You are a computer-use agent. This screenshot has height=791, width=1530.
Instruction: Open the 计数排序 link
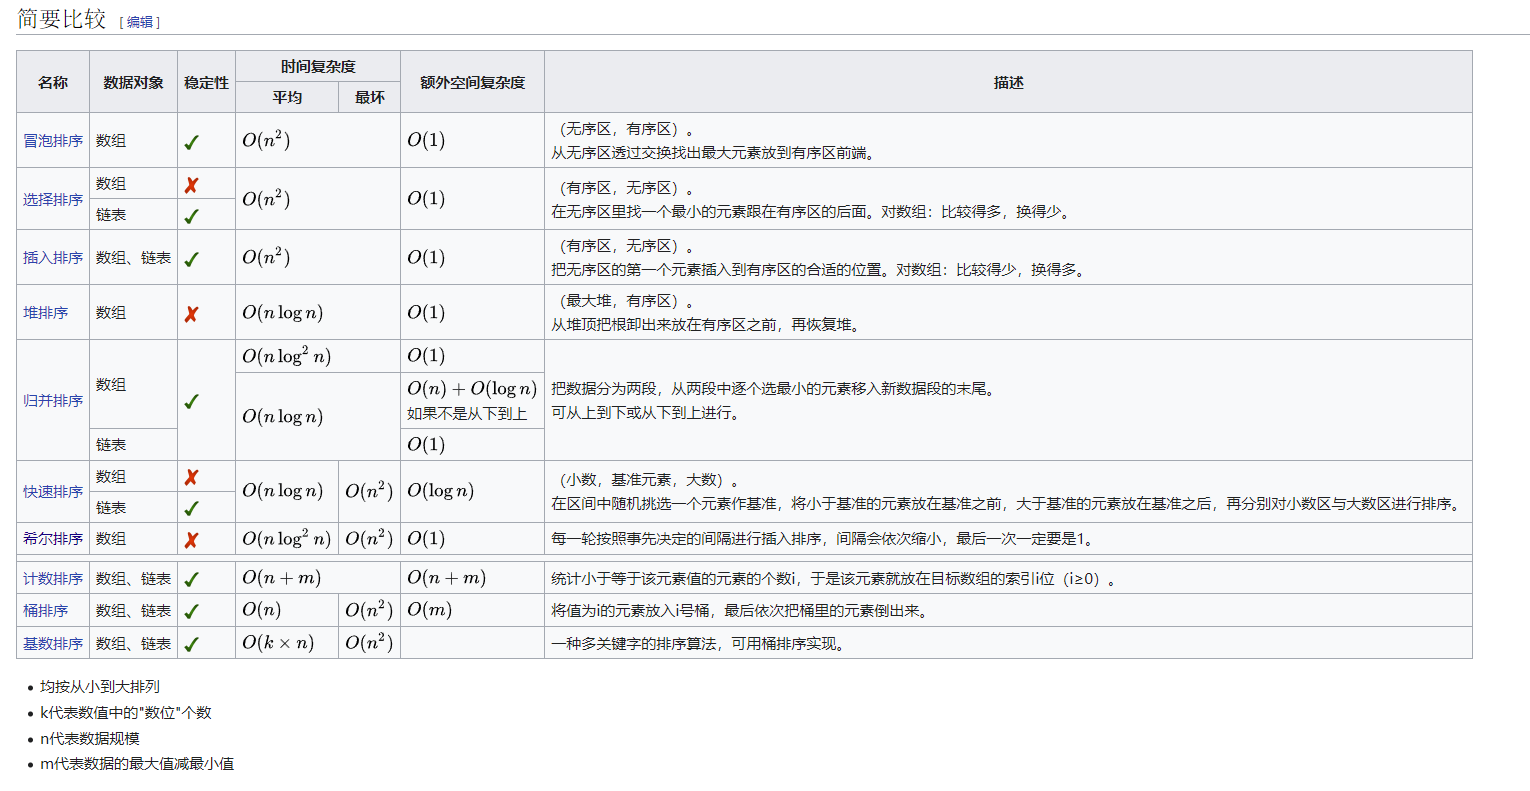(53, 578)
